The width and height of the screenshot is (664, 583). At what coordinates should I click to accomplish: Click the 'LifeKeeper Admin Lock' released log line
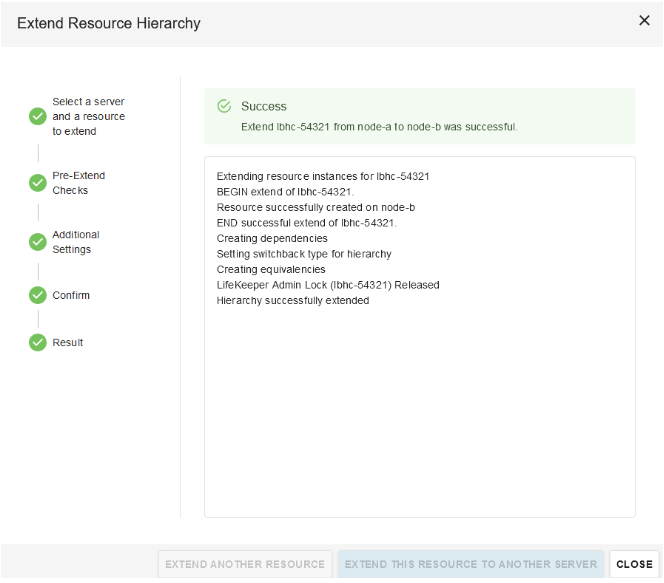(328, 285)
